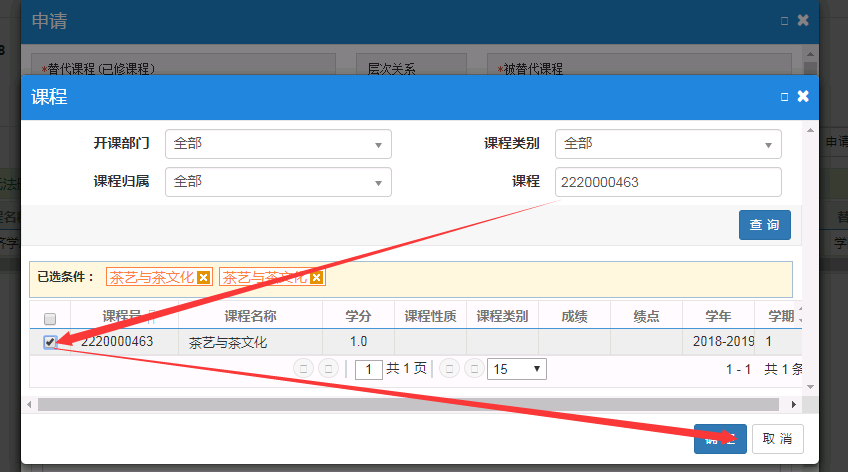This screenshot has width=848, height=472.
Task: Sort by 课程名称 column header
Action: pyautogui.click(x=250, y=316)
